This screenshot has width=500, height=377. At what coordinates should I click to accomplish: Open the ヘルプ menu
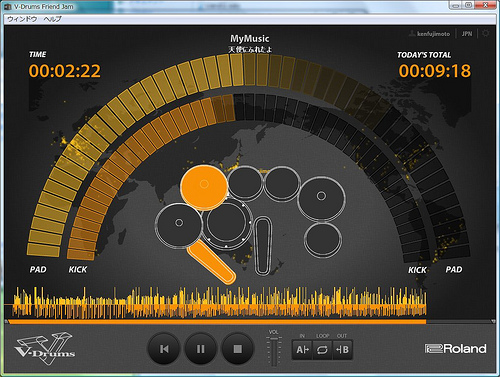(x=52, y=19)
